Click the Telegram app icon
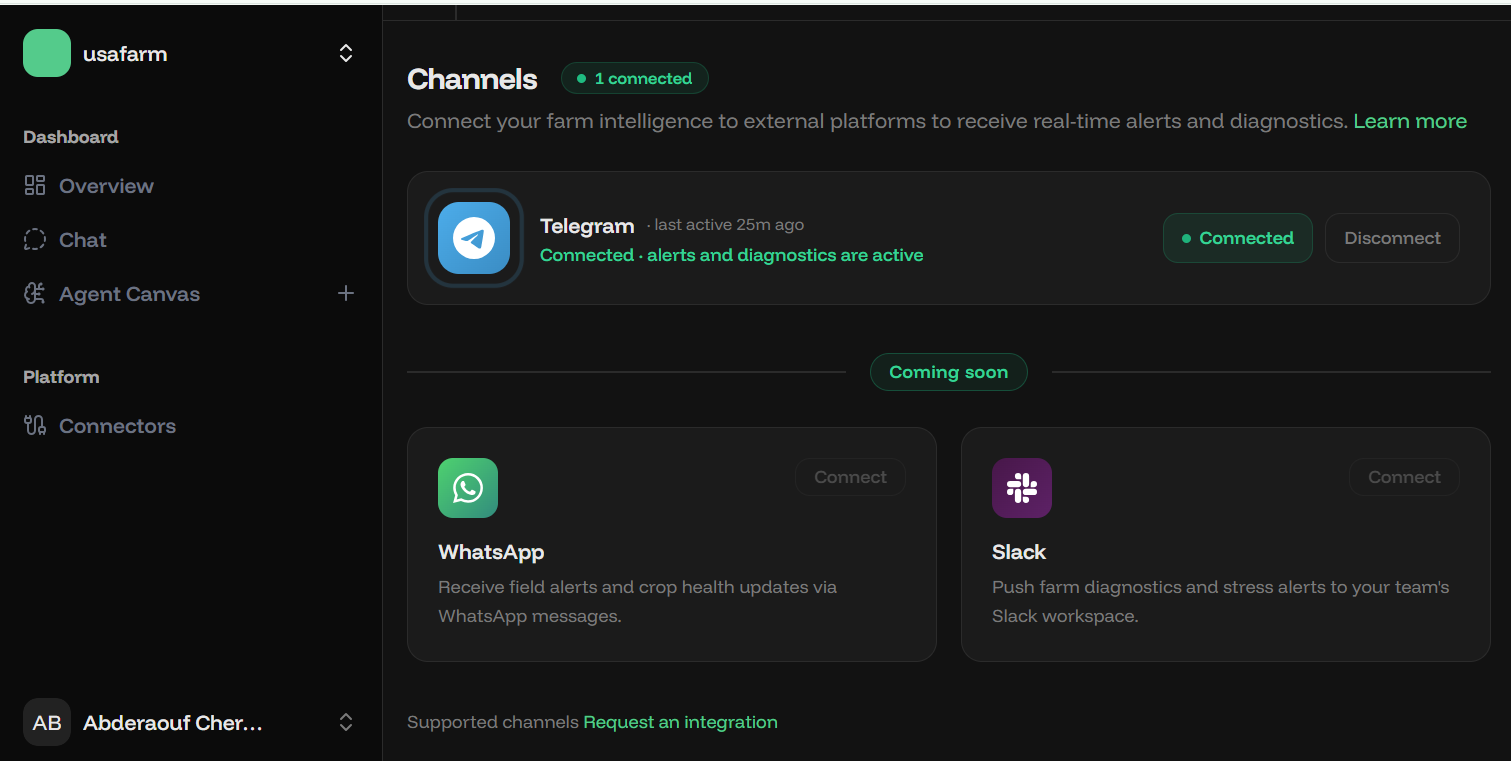Screen dimensions: 1511x761 point(474,238)
